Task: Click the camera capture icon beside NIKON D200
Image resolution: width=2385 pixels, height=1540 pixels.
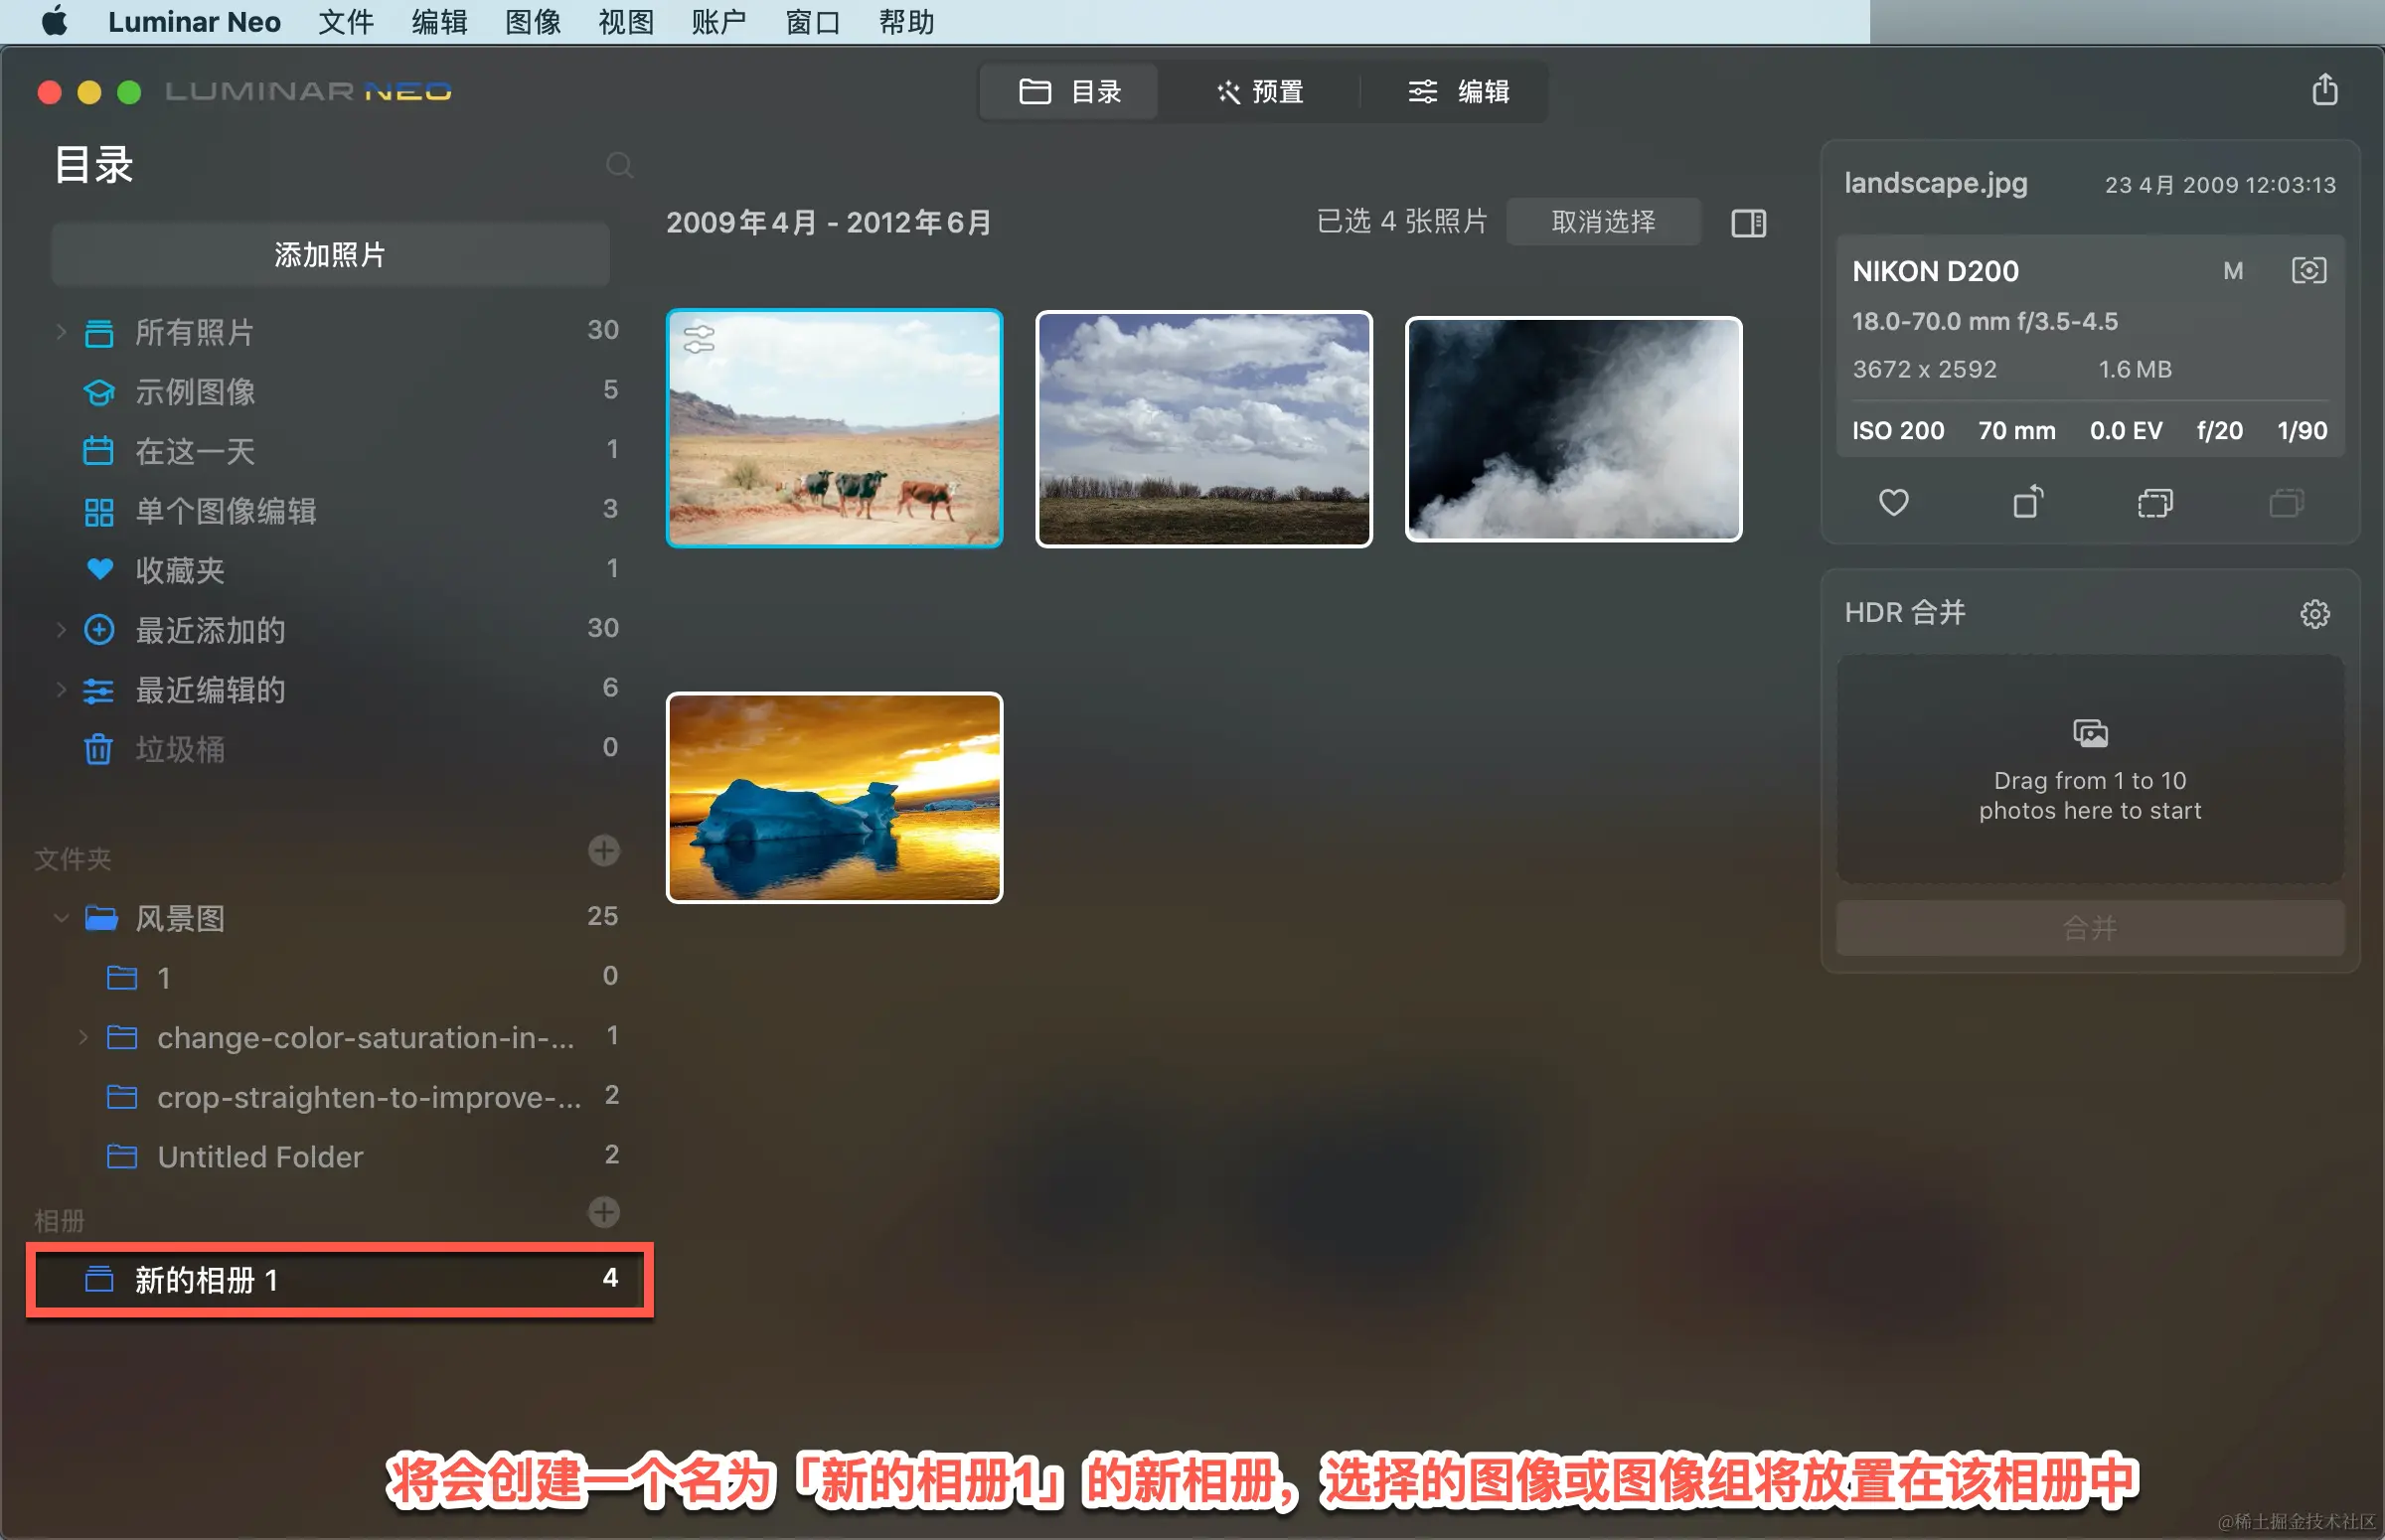Action: (x=2308, y=271)
